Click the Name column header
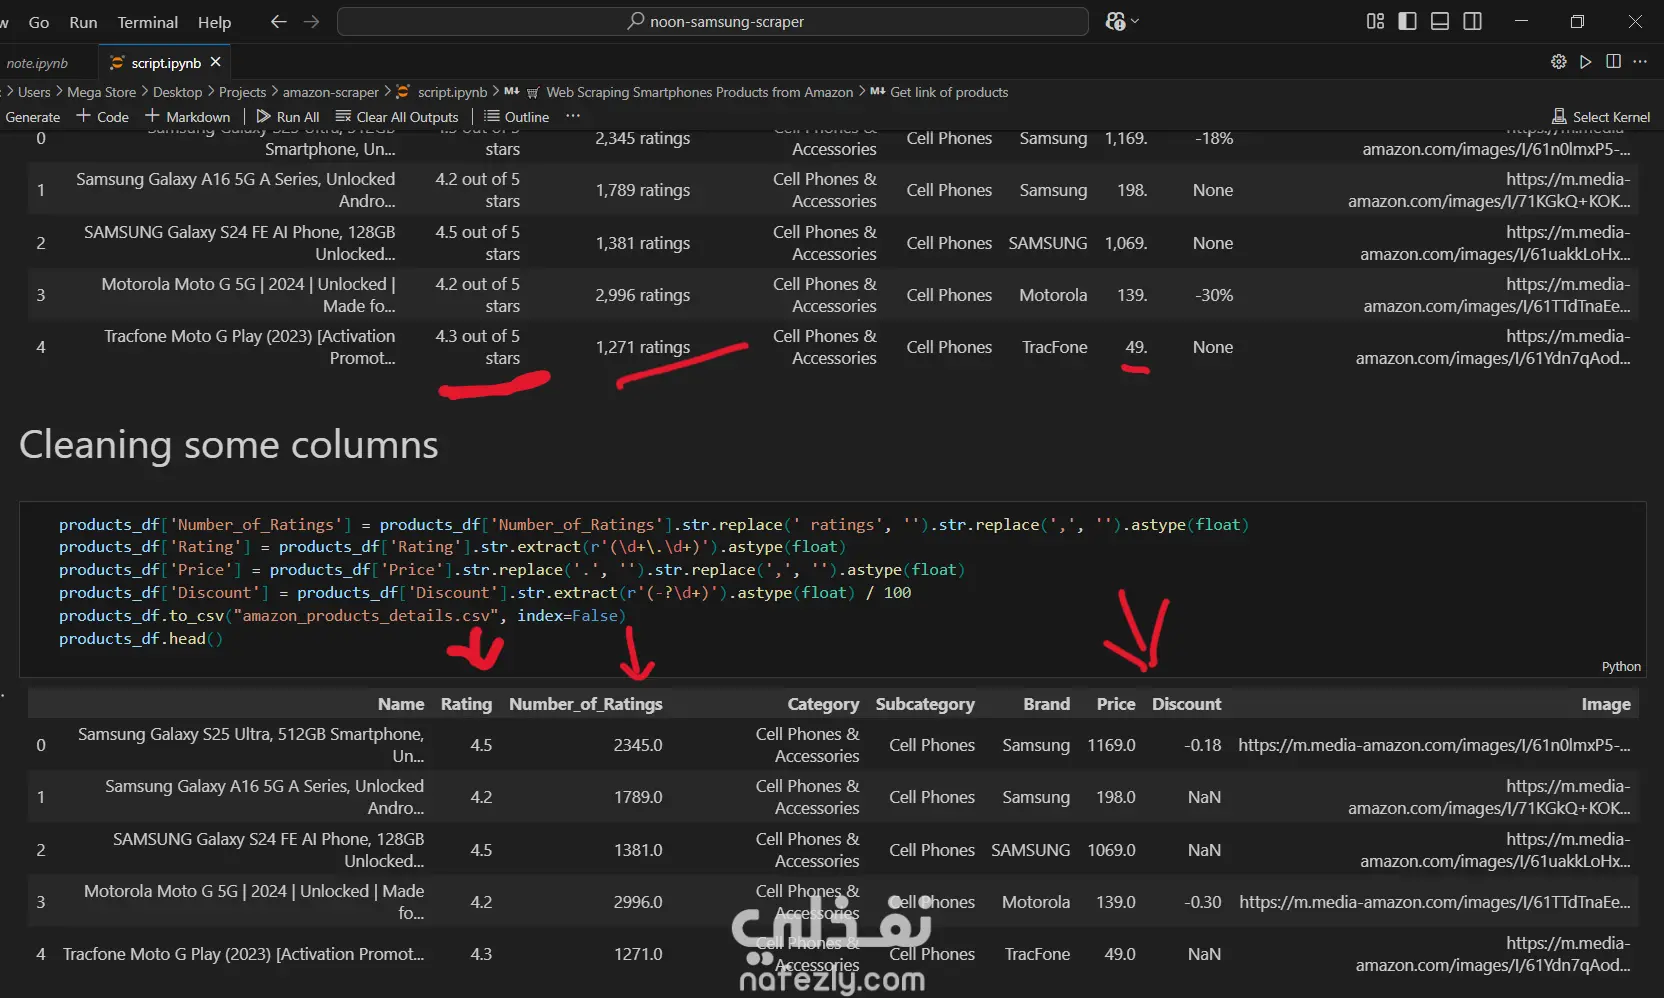Screen dimensions: 1664x998 click(401, 704)
